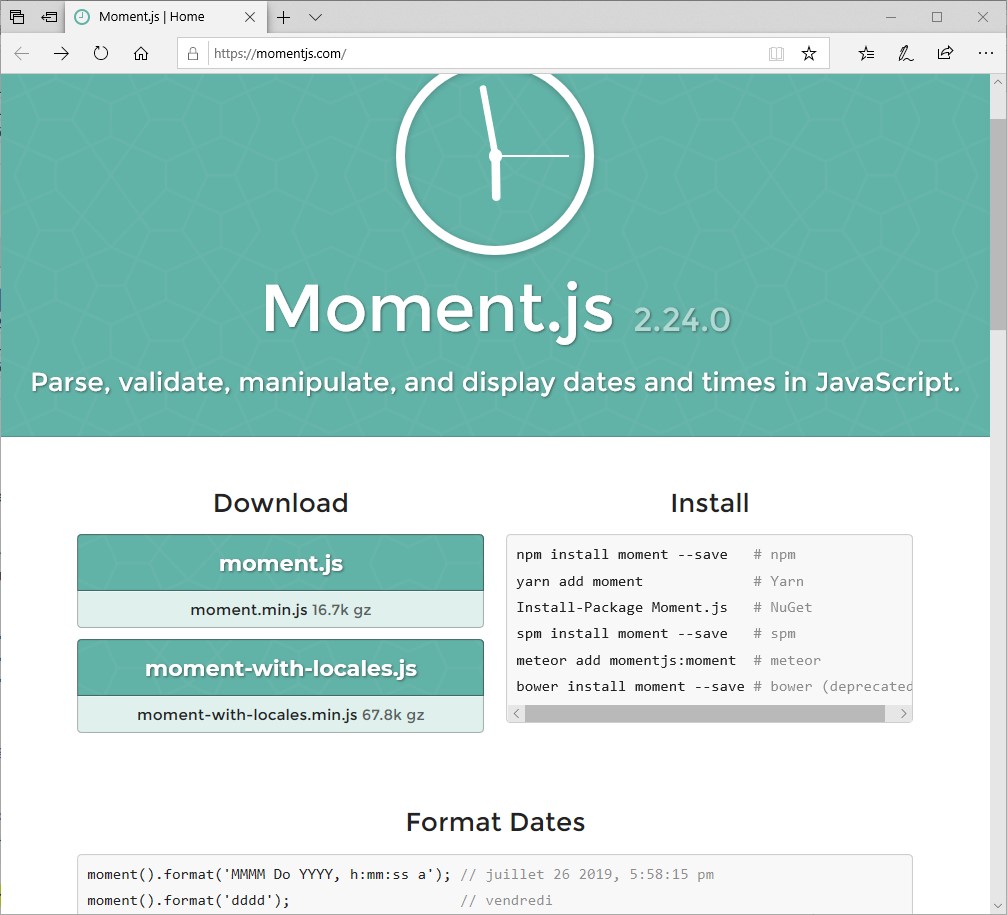Open Settings and more menu
The width and height of the screenshot is (1007, 915).
[x=986, y=53]
